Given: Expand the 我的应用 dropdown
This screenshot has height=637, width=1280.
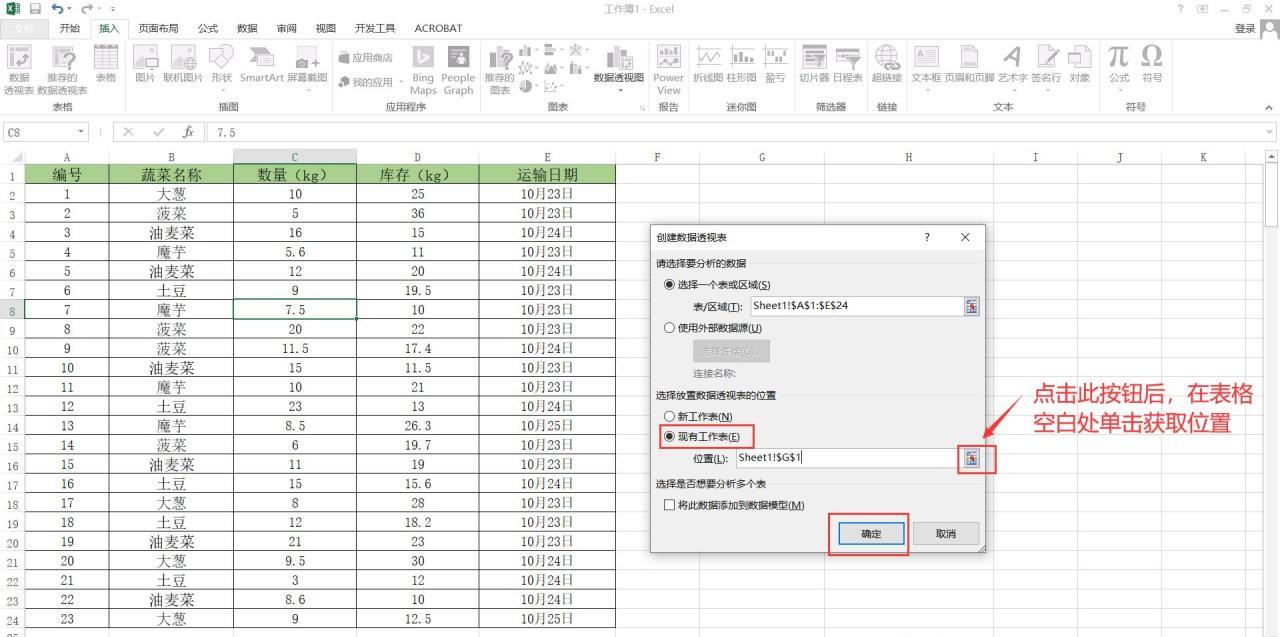Looking at the screenshot, I should click(x=400, y=82).
